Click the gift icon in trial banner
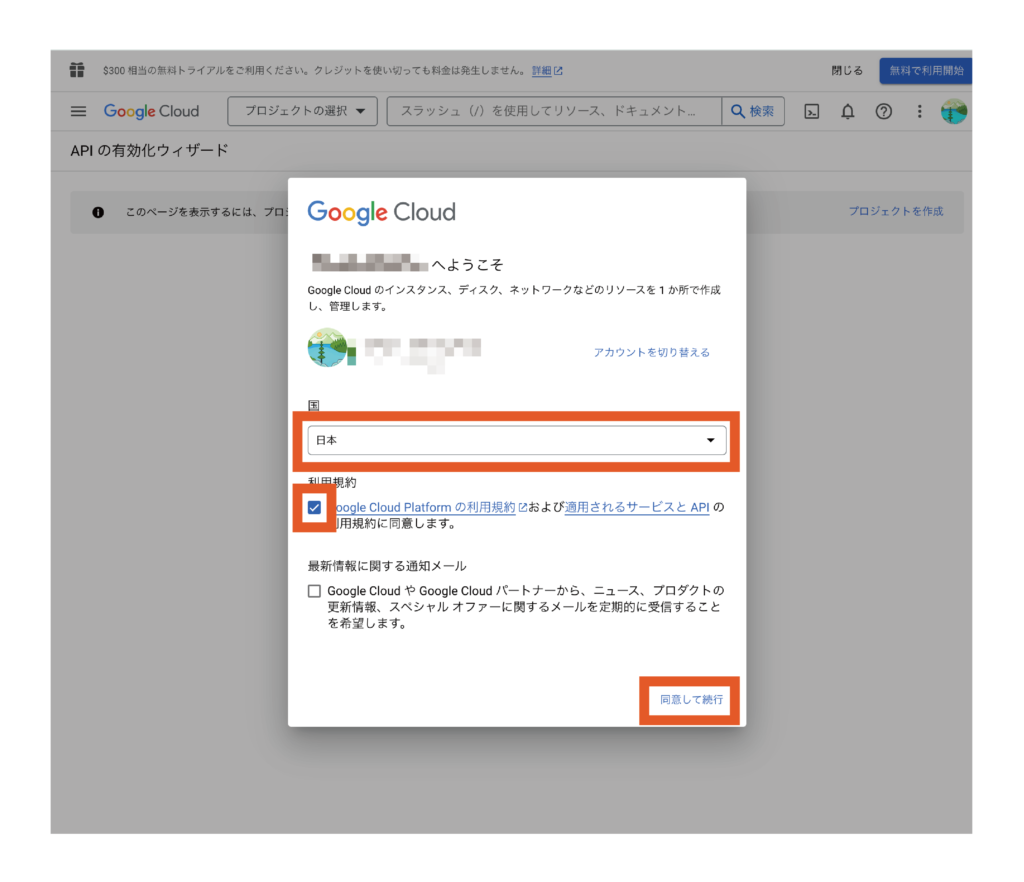The height and width of the screenshot is (882, 1024). coord(77,70)
